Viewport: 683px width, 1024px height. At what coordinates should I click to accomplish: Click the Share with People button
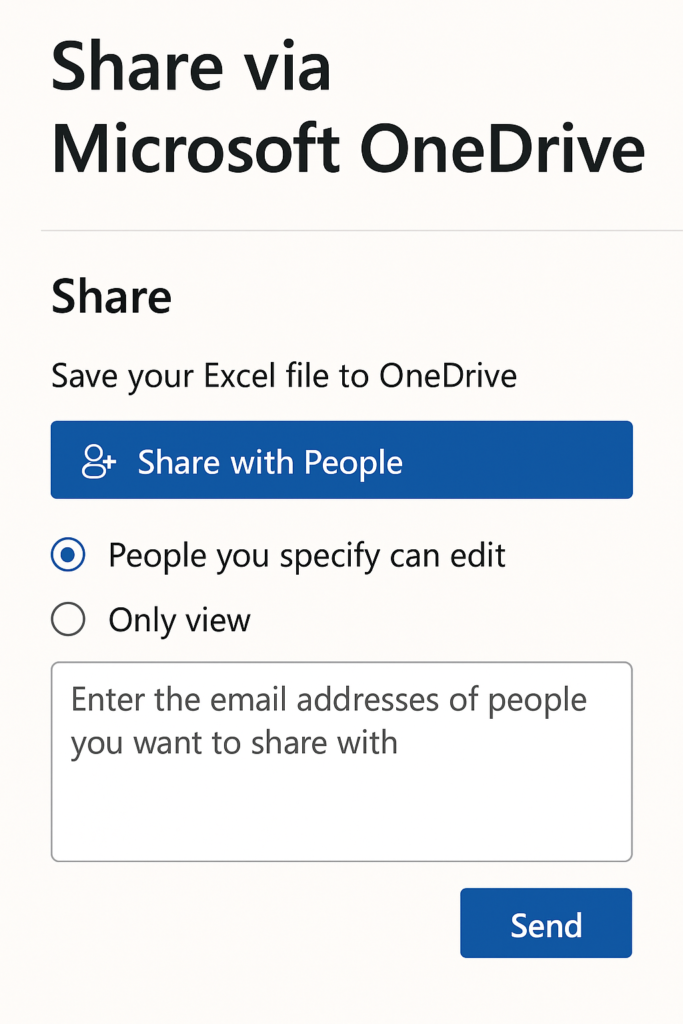(341, 460)
